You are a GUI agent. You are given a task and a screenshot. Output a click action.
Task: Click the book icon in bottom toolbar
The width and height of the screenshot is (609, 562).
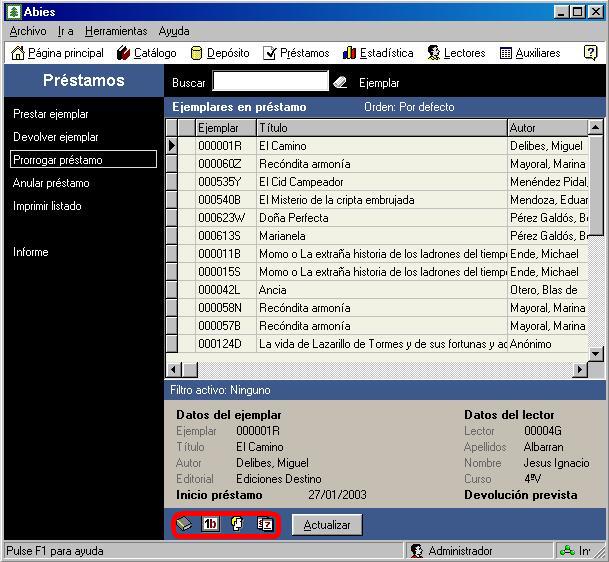184,524
